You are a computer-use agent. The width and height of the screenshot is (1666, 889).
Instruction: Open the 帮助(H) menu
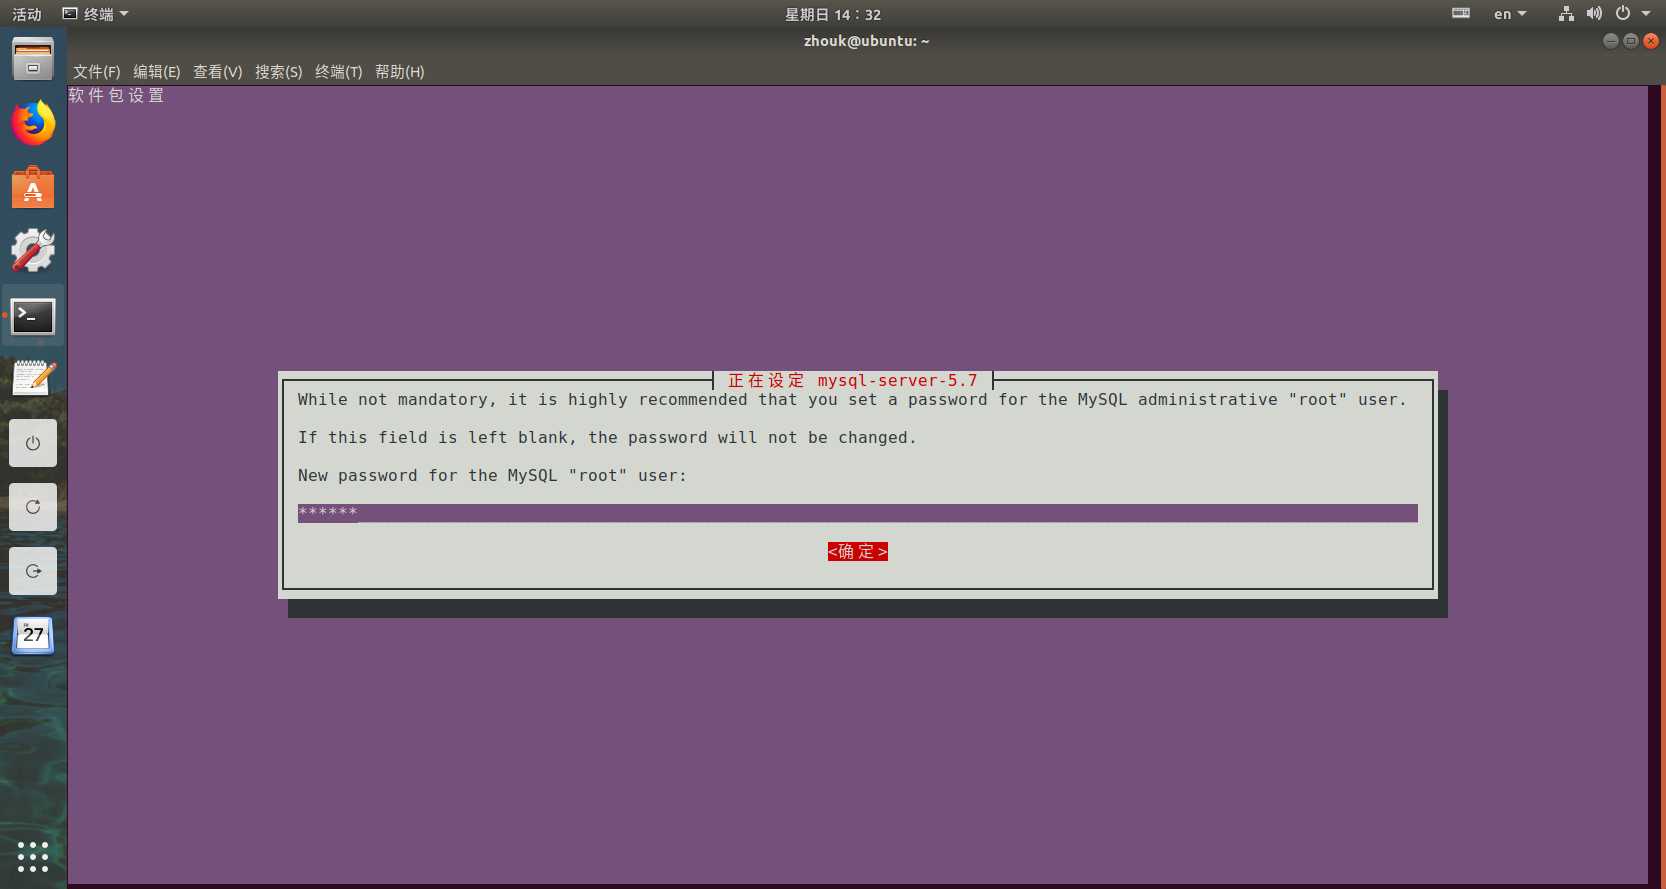pos(400,72)
